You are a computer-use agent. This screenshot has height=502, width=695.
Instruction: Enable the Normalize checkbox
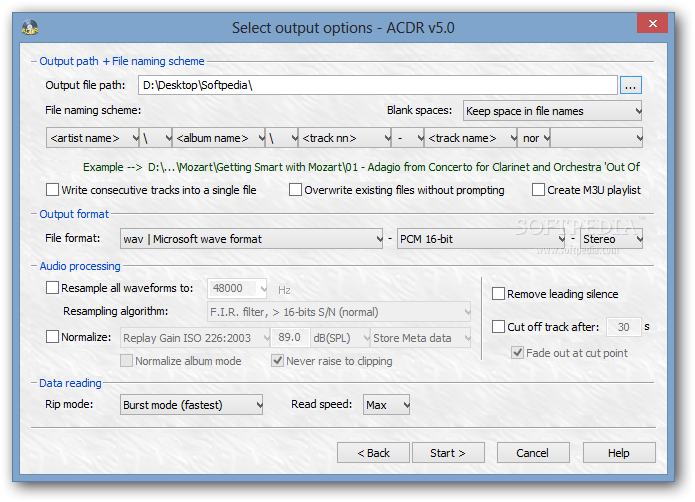pyautogui.click(x=52, y=337)
